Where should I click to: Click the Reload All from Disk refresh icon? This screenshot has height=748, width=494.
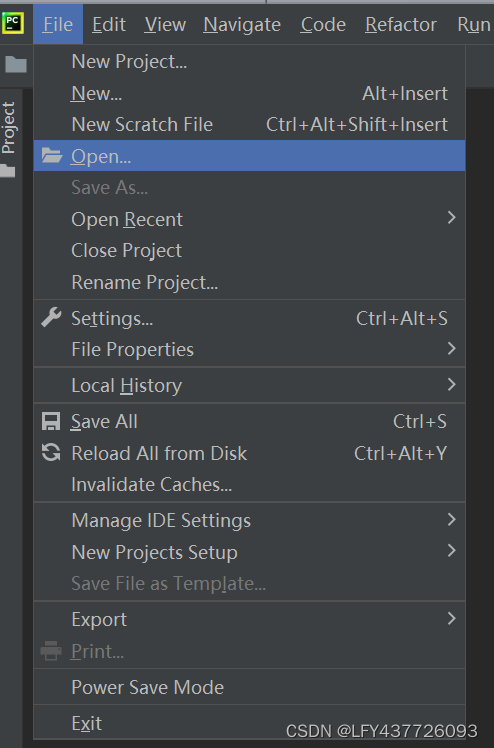click(51, 453)
